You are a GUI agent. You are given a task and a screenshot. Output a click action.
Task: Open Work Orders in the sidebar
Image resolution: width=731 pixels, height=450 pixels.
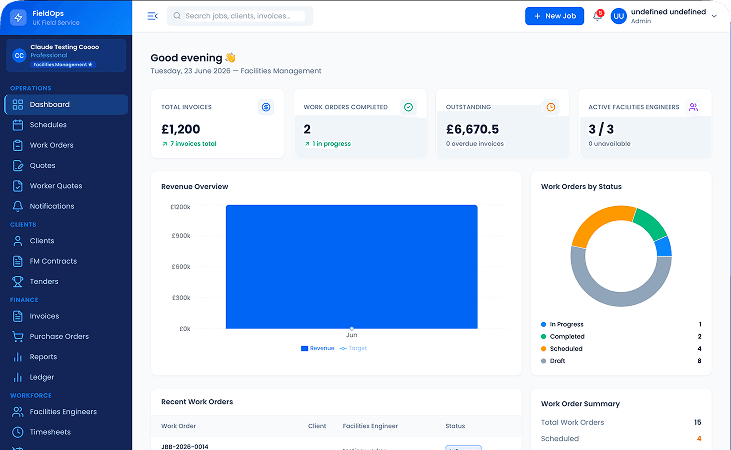click(66, 145)
